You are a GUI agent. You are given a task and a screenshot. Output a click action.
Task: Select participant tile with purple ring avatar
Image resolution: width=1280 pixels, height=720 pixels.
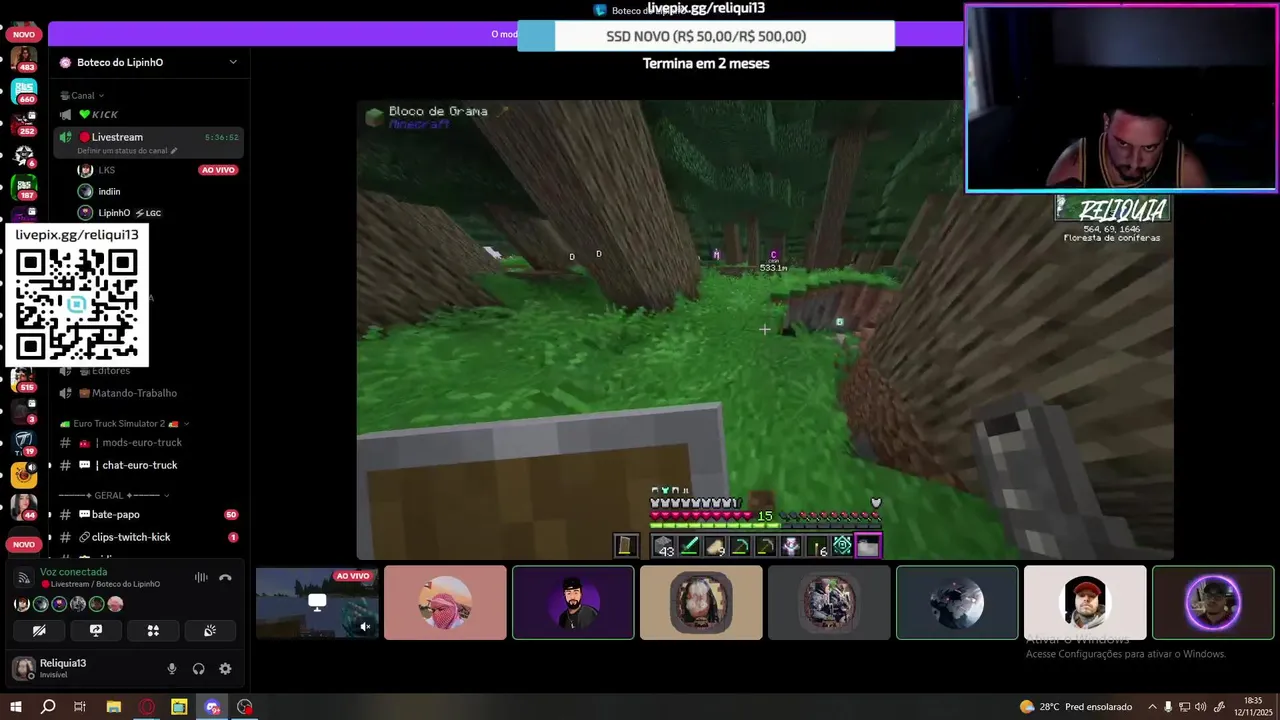(x=1213, y=603)
